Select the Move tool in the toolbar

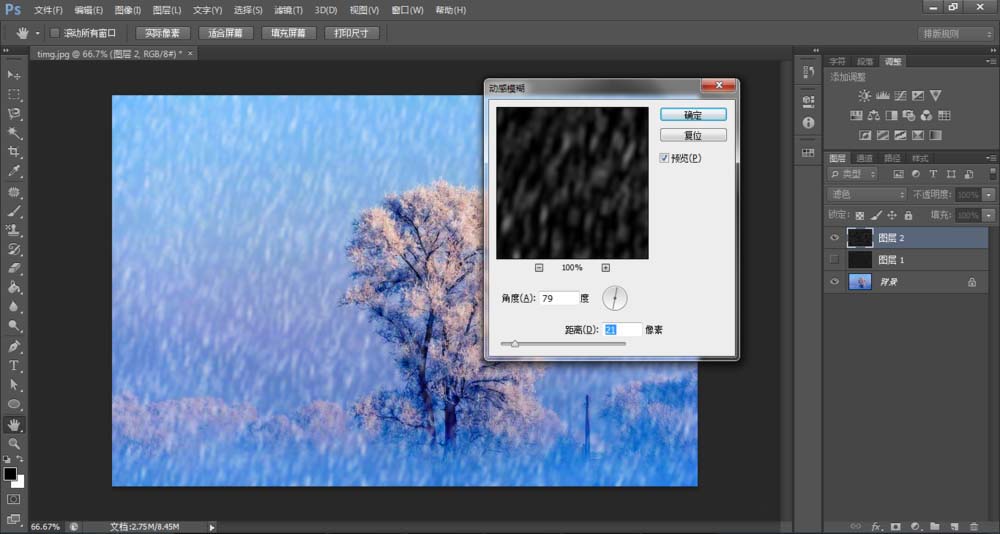pos(14,75)
